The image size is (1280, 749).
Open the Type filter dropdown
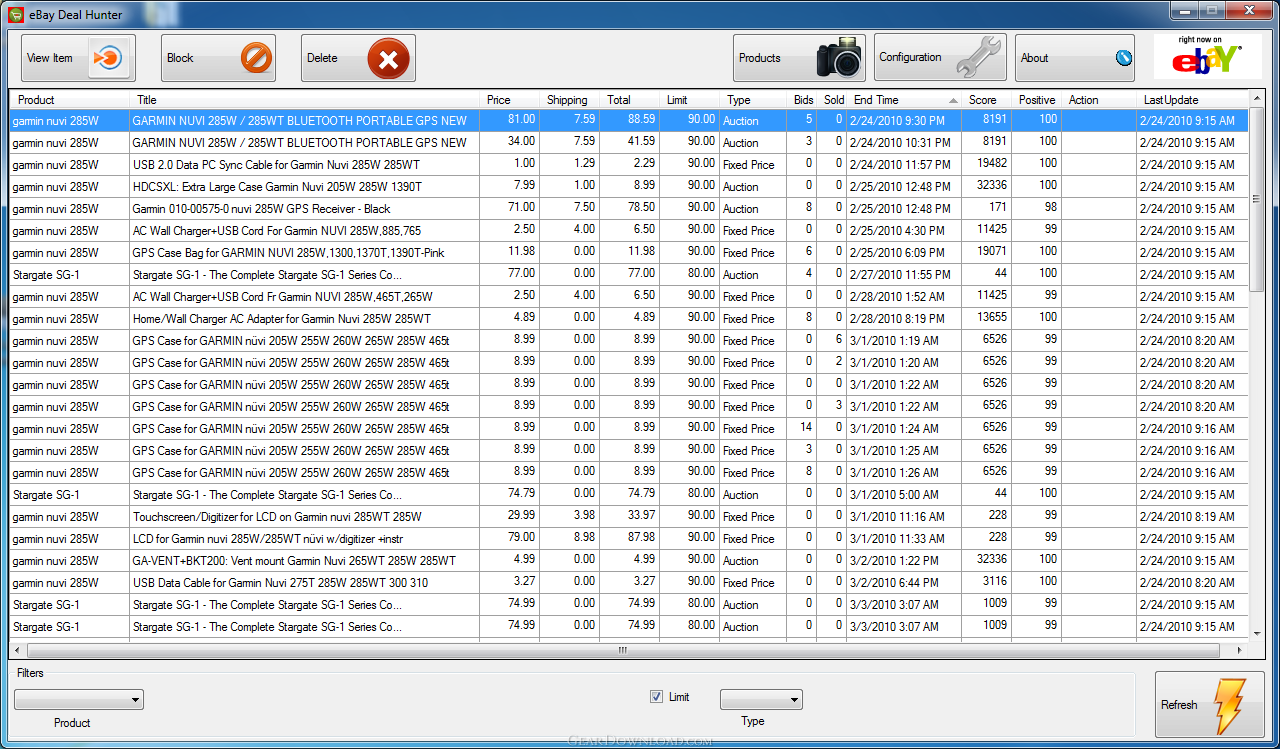coord(761,700)
